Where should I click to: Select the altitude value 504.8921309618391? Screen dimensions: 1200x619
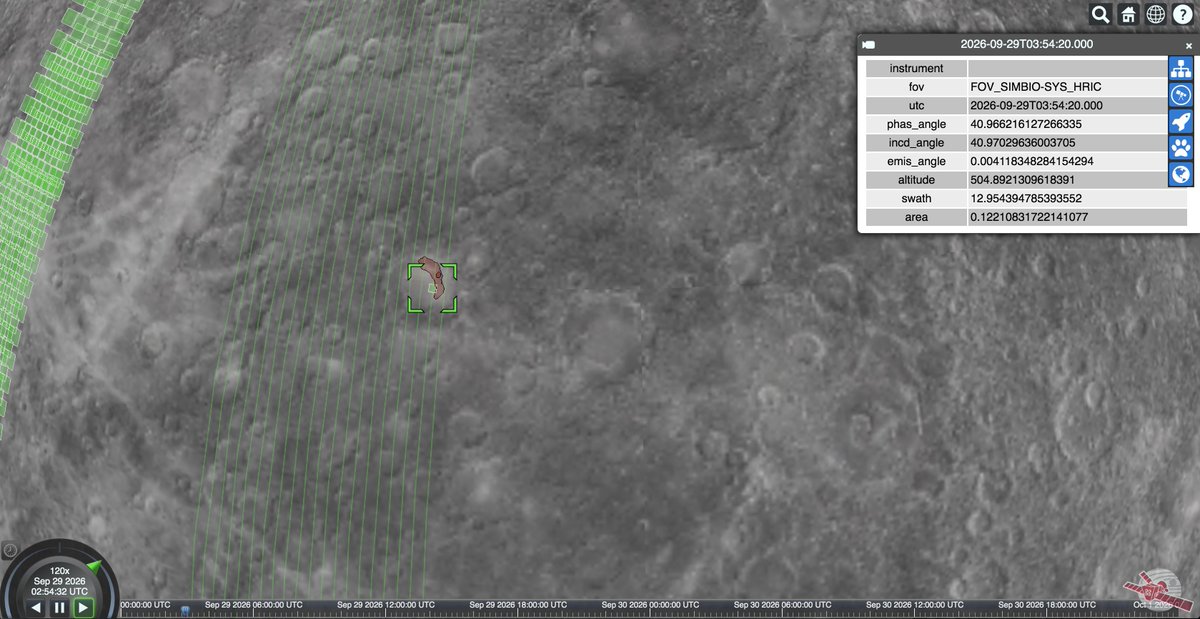pos(1077,180)
